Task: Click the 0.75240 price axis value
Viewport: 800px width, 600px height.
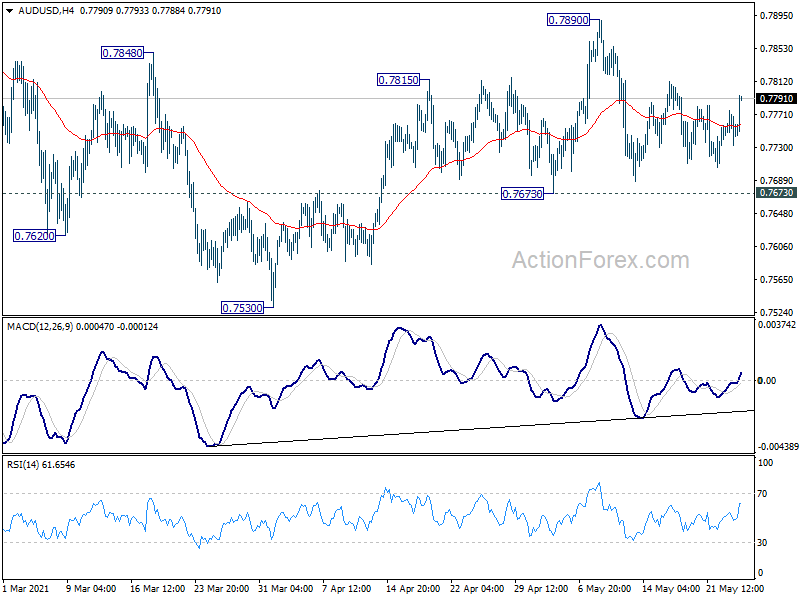Action: pyautogui.click(x=777, y=313)
